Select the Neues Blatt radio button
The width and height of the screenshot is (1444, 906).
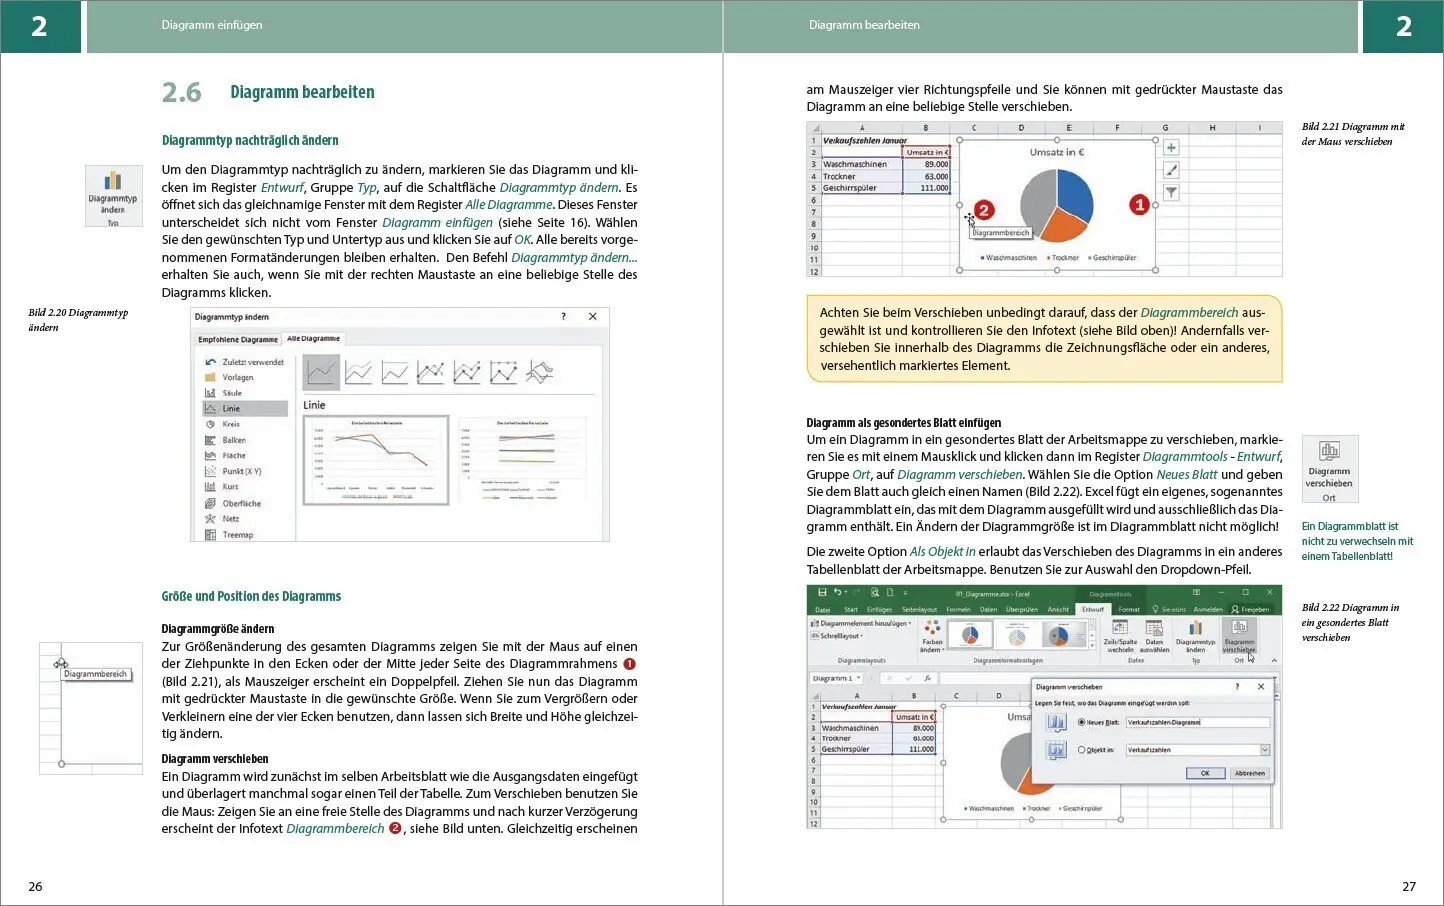pos(1081,722)
